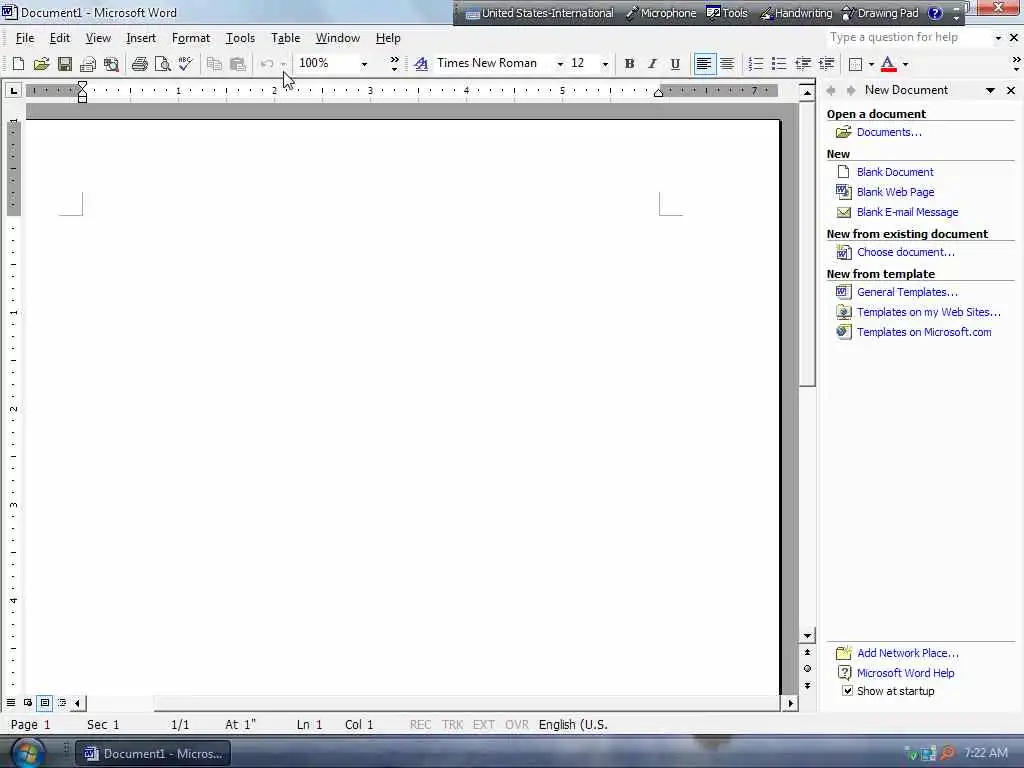Toggle Underline formatting

[x=675, y=64]
